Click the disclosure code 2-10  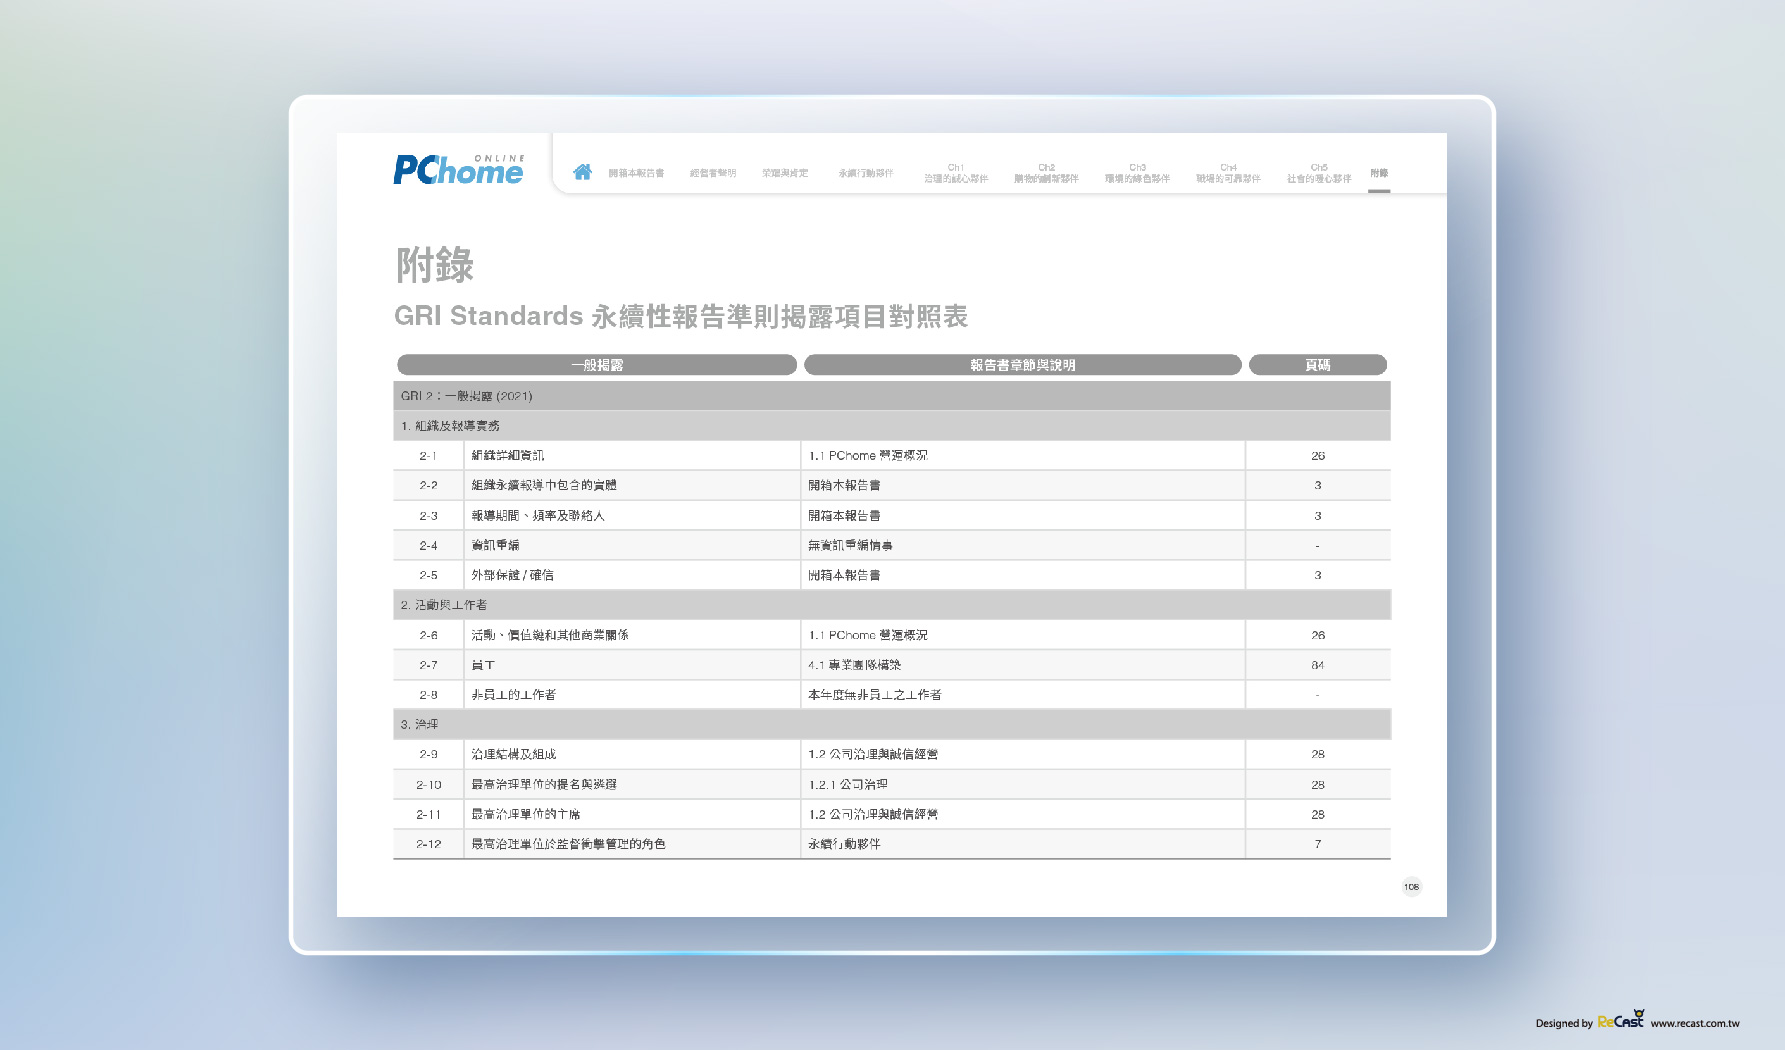428,785
